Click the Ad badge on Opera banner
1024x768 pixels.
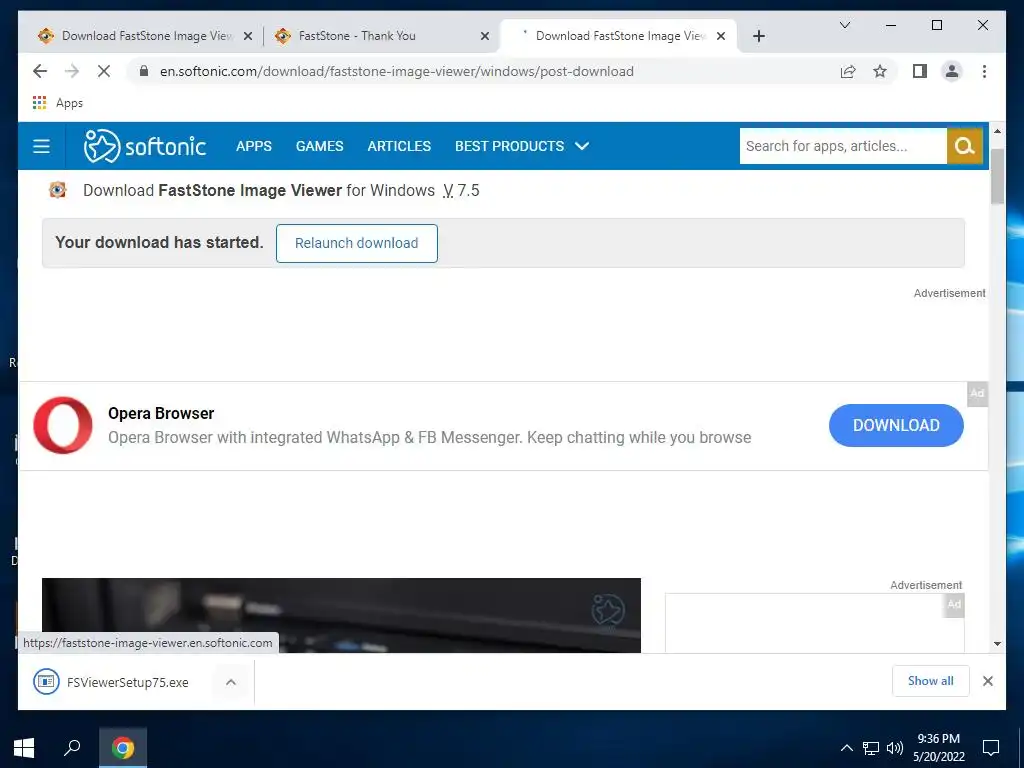(x=977, y=393)
